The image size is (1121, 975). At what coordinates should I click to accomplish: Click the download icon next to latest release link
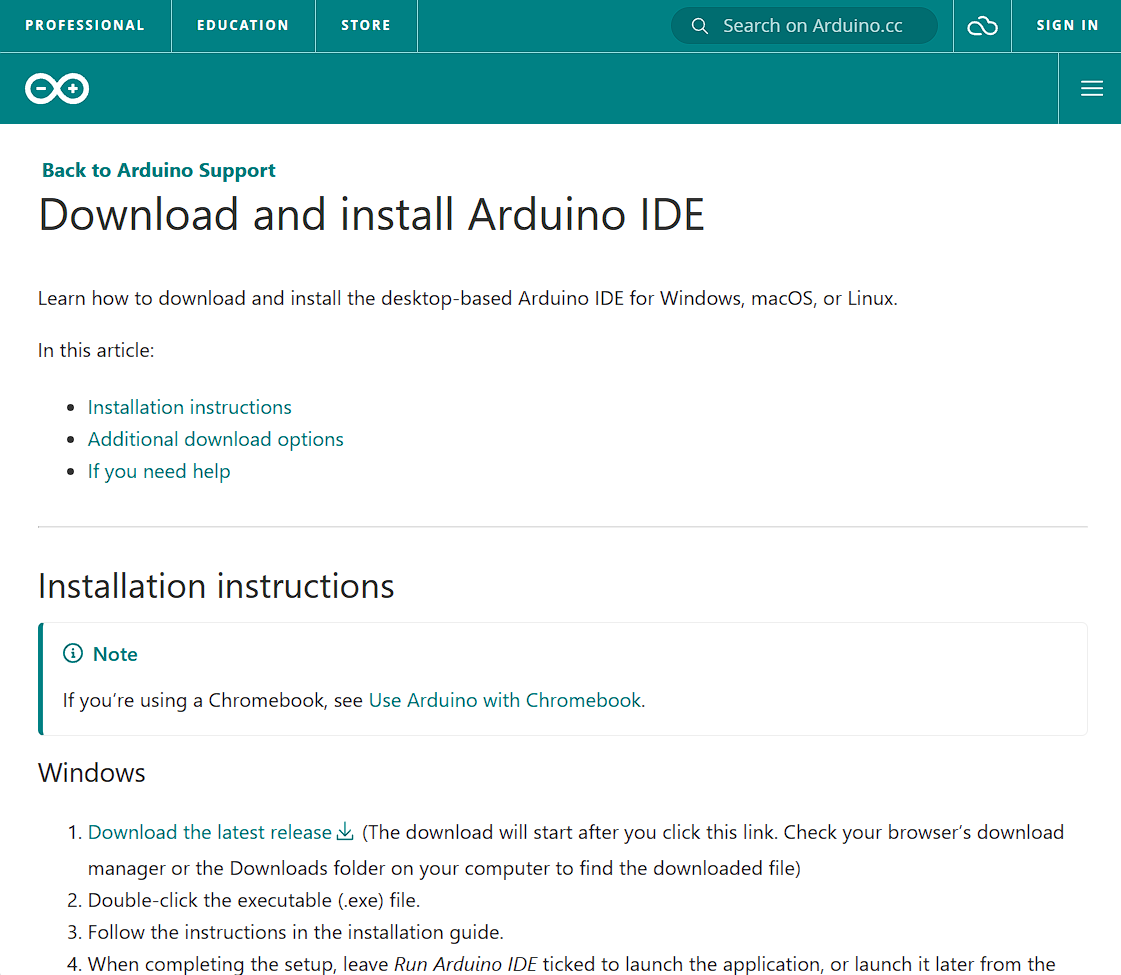point(345,831)
